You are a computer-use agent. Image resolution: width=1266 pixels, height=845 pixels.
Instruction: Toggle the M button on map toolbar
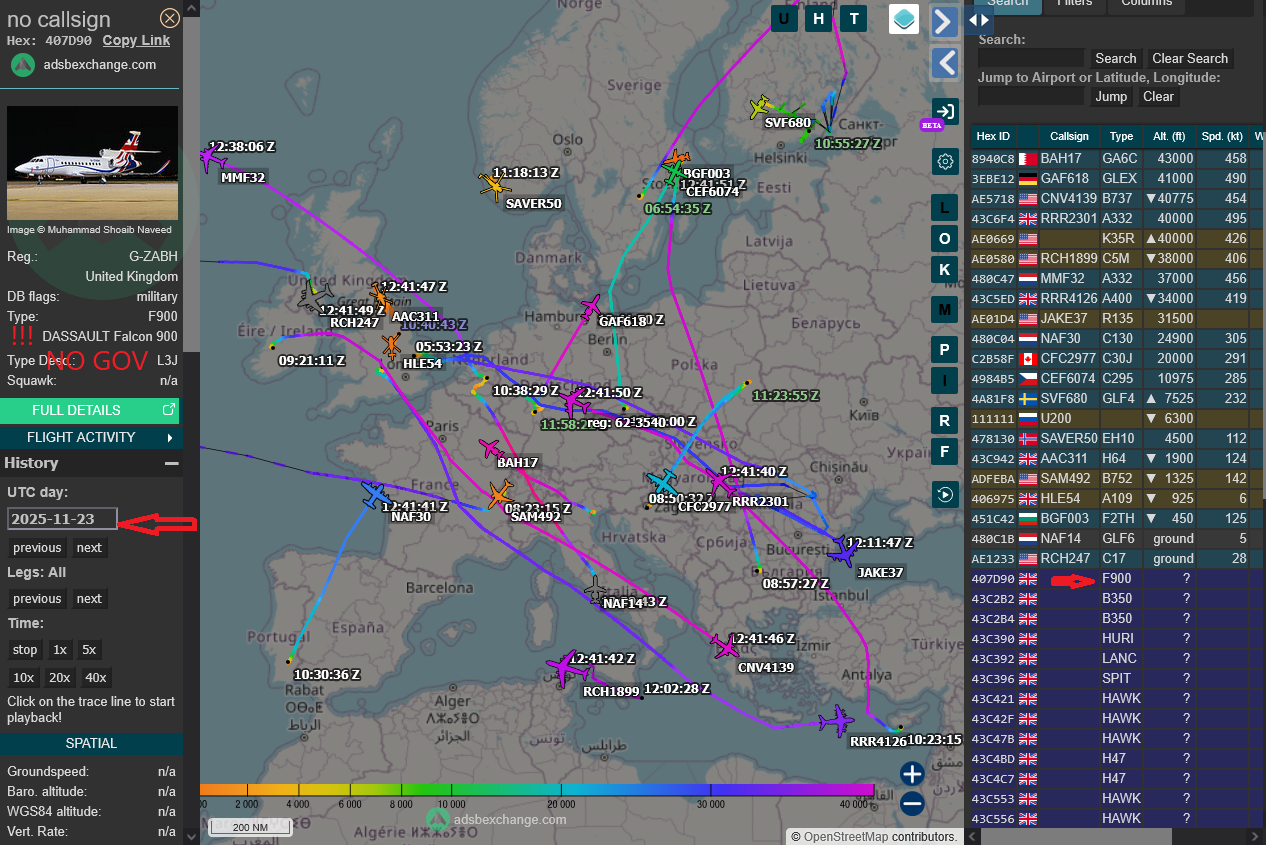[944, 309]
